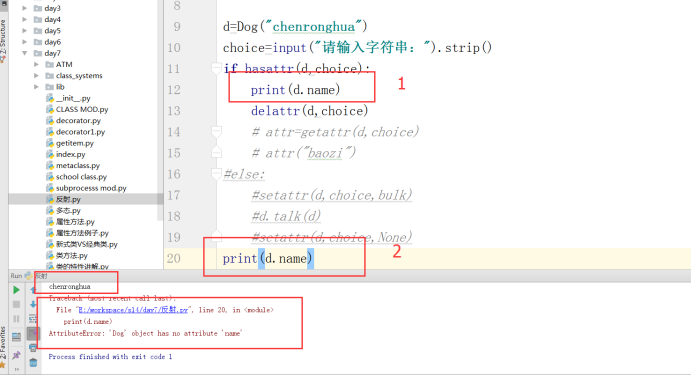
Task: Open metaclass.py file
Action: click(x=73, y=166)
